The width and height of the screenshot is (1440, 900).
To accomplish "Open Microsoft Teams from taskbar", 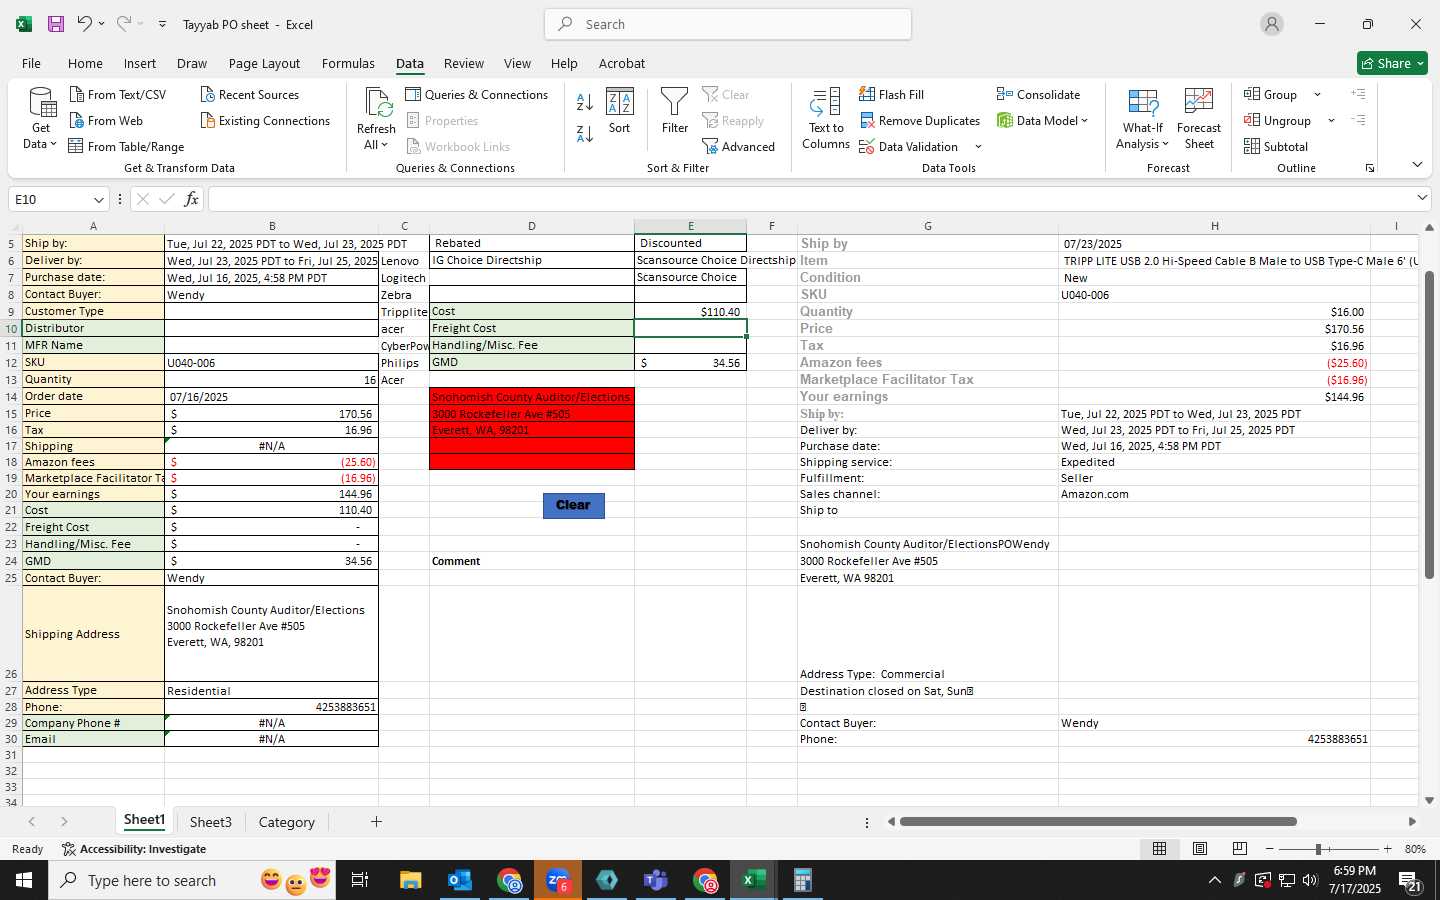I will (655, 880).
